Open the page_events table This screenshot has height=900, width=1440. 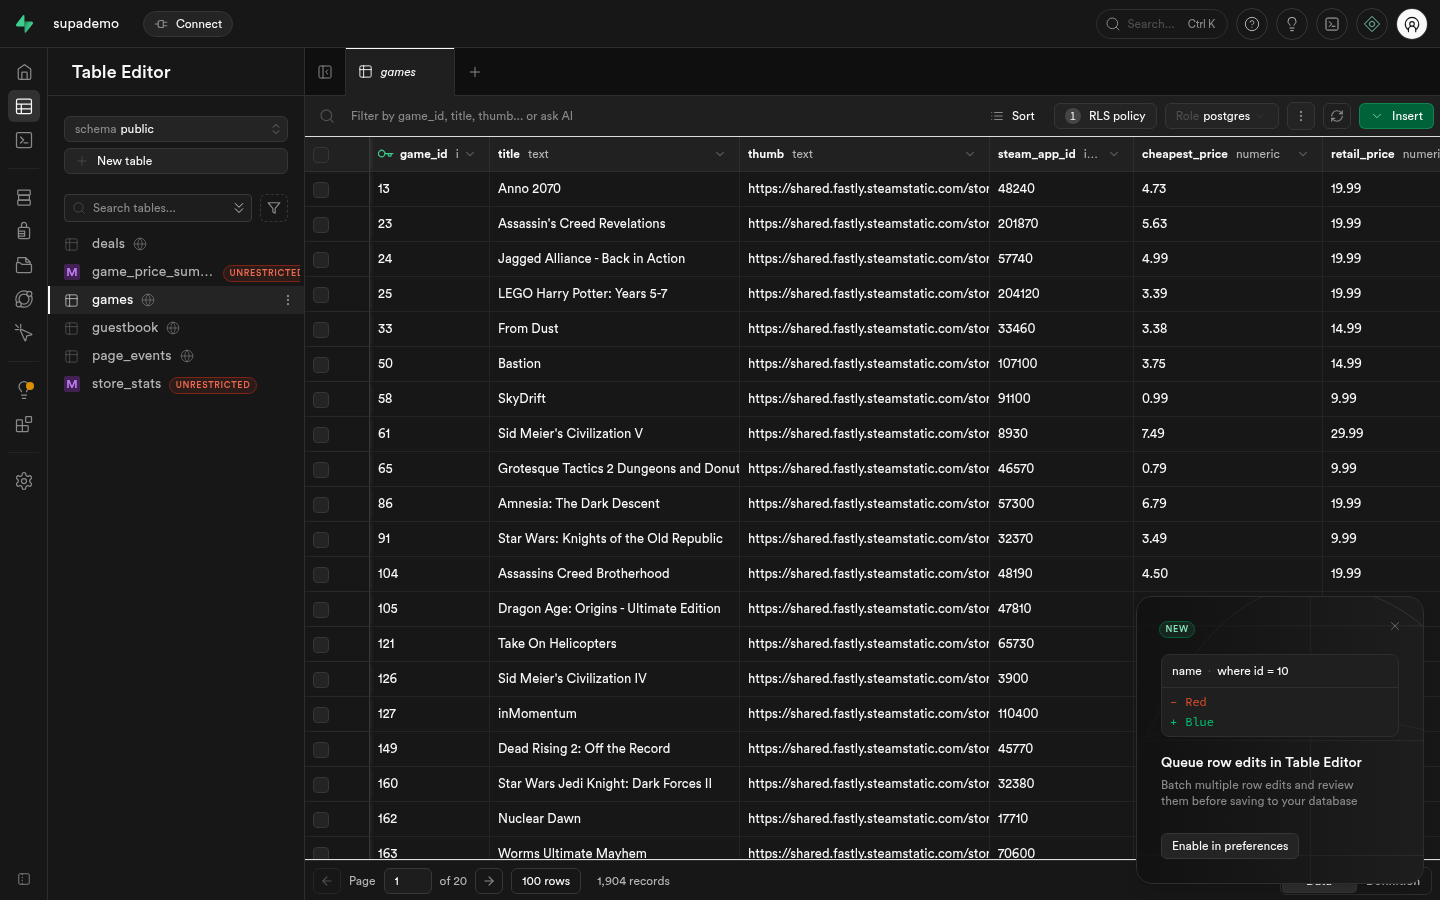point(131,356)
